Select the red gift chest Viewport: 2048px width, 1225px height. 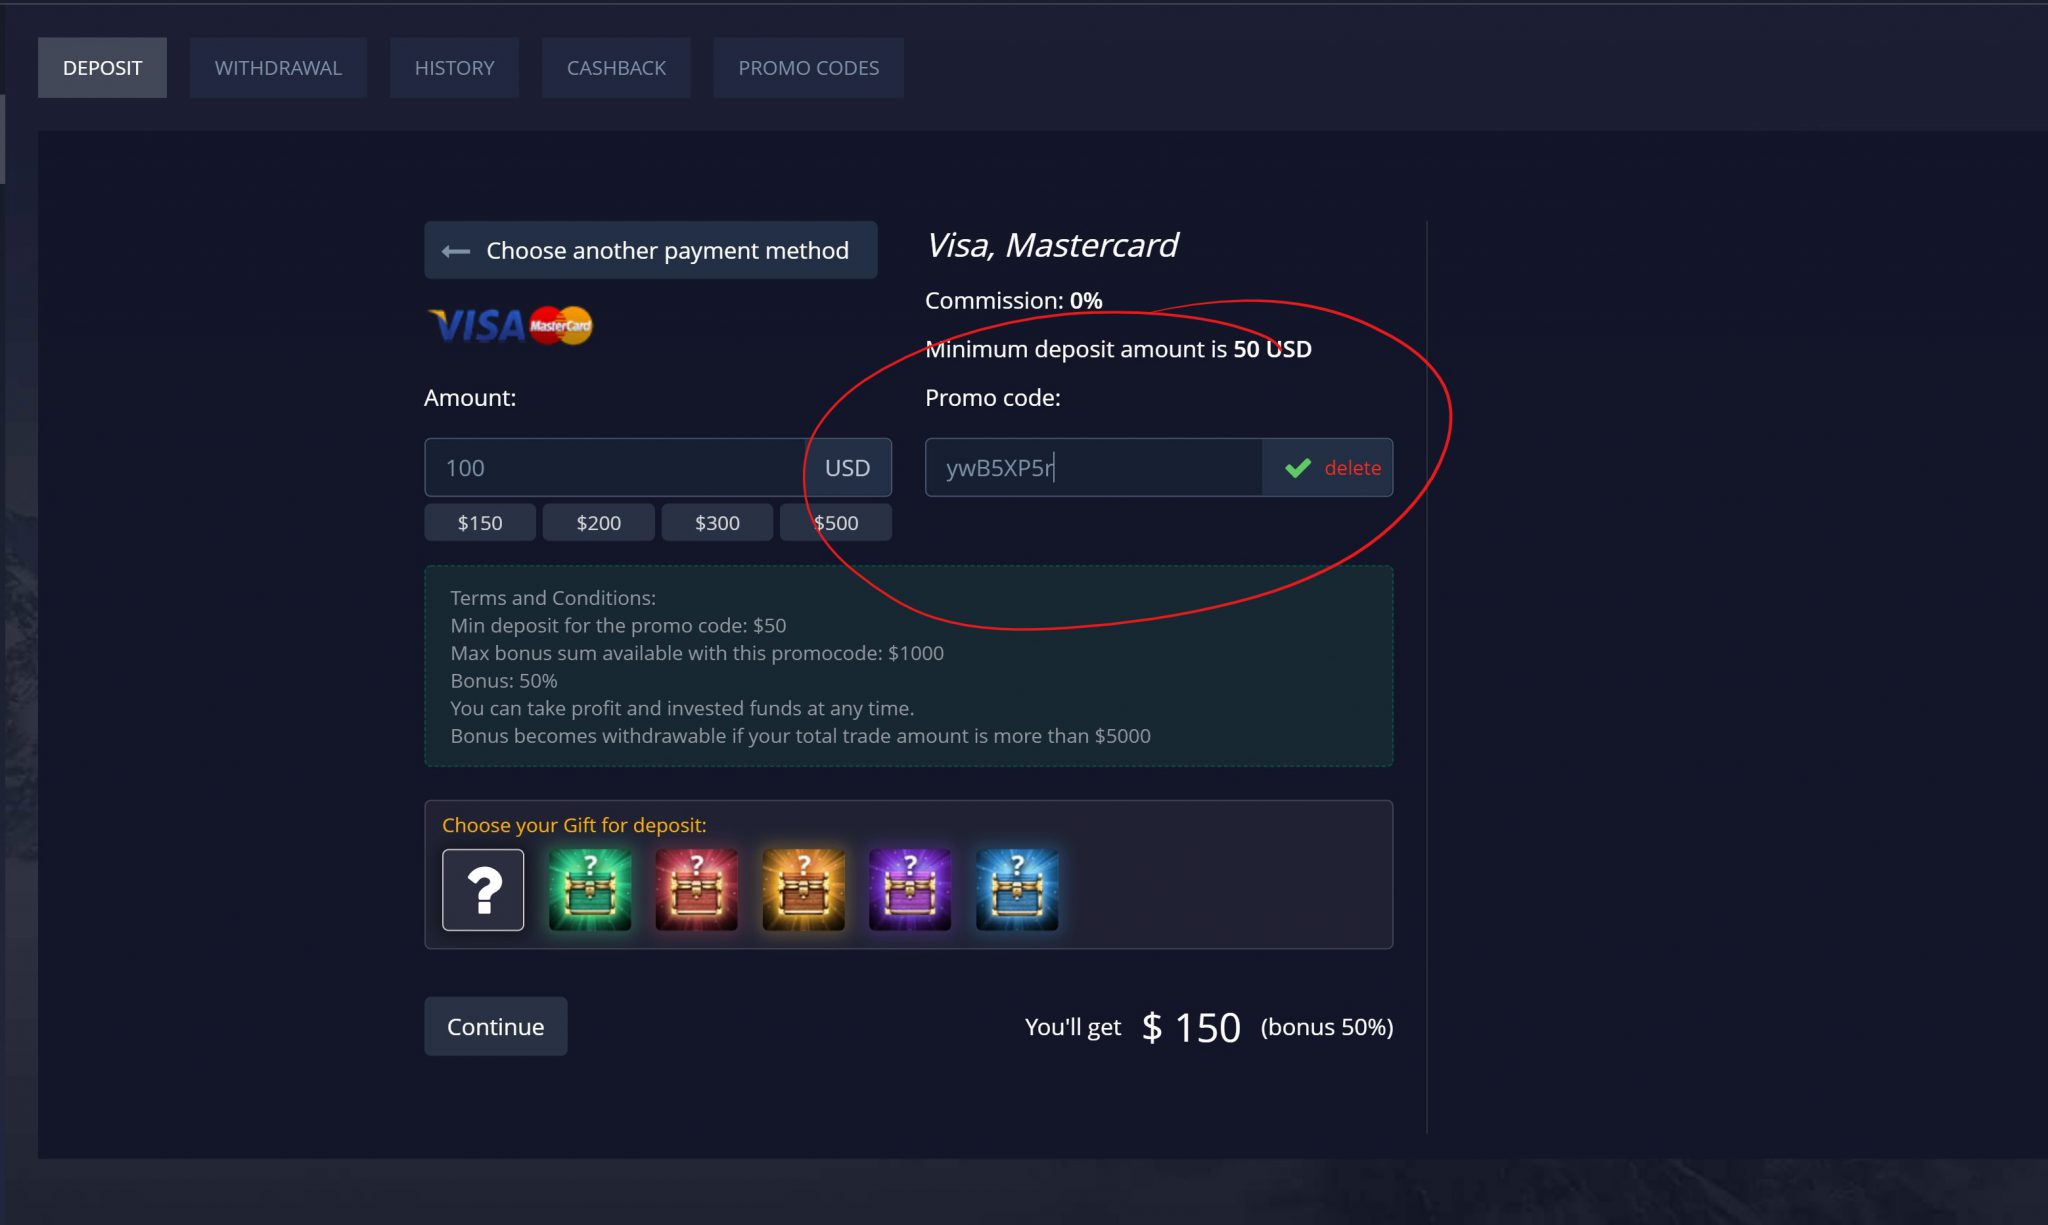pyautogui.click(x=696, y=889)
